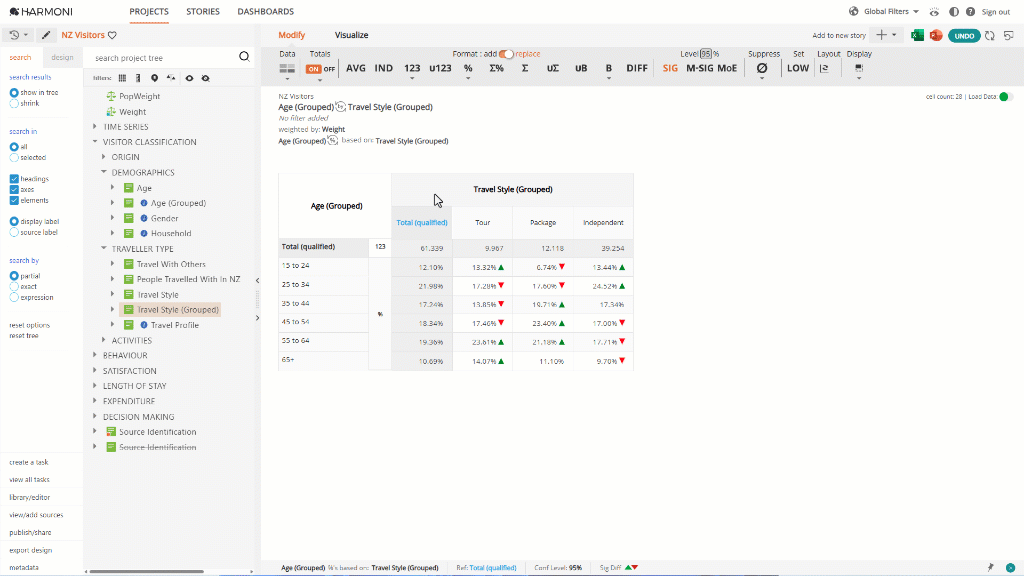Click the Suppress null symbol icon
The image size is (1024, 576).
point(761,68)
